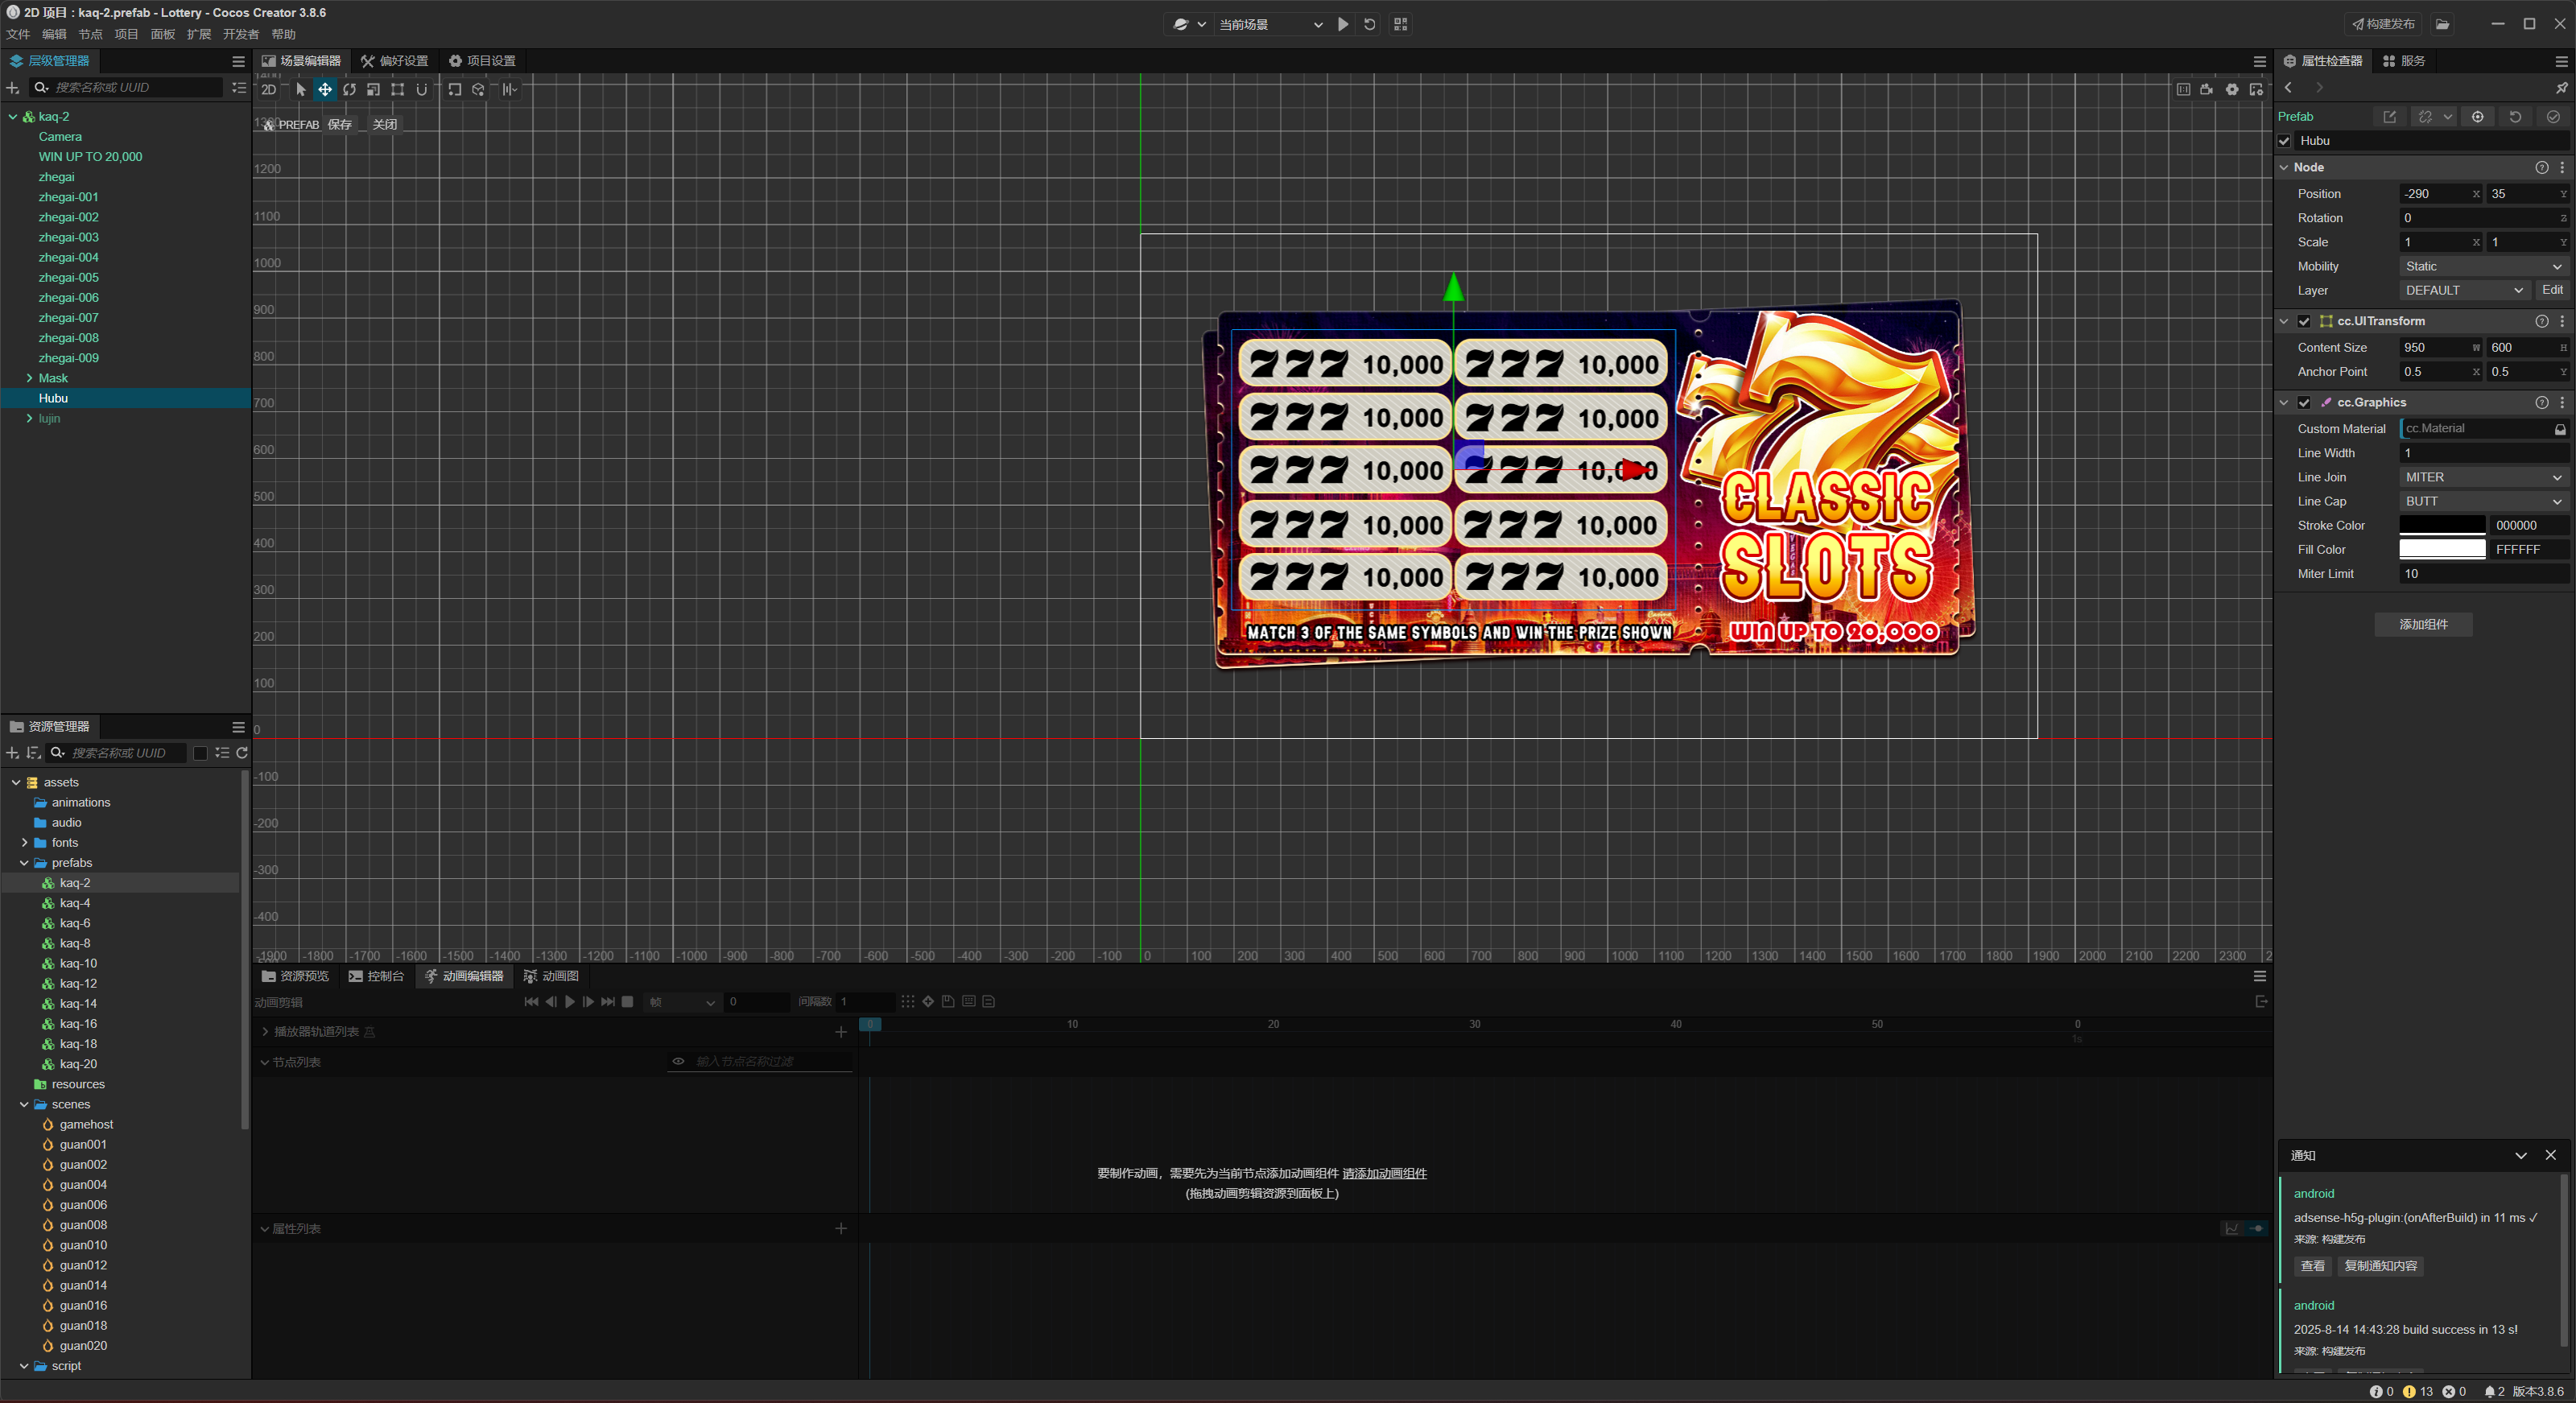Click the pin icon in the inspector
This screenshot has width=2576, height=1403.
point(2561,88)
